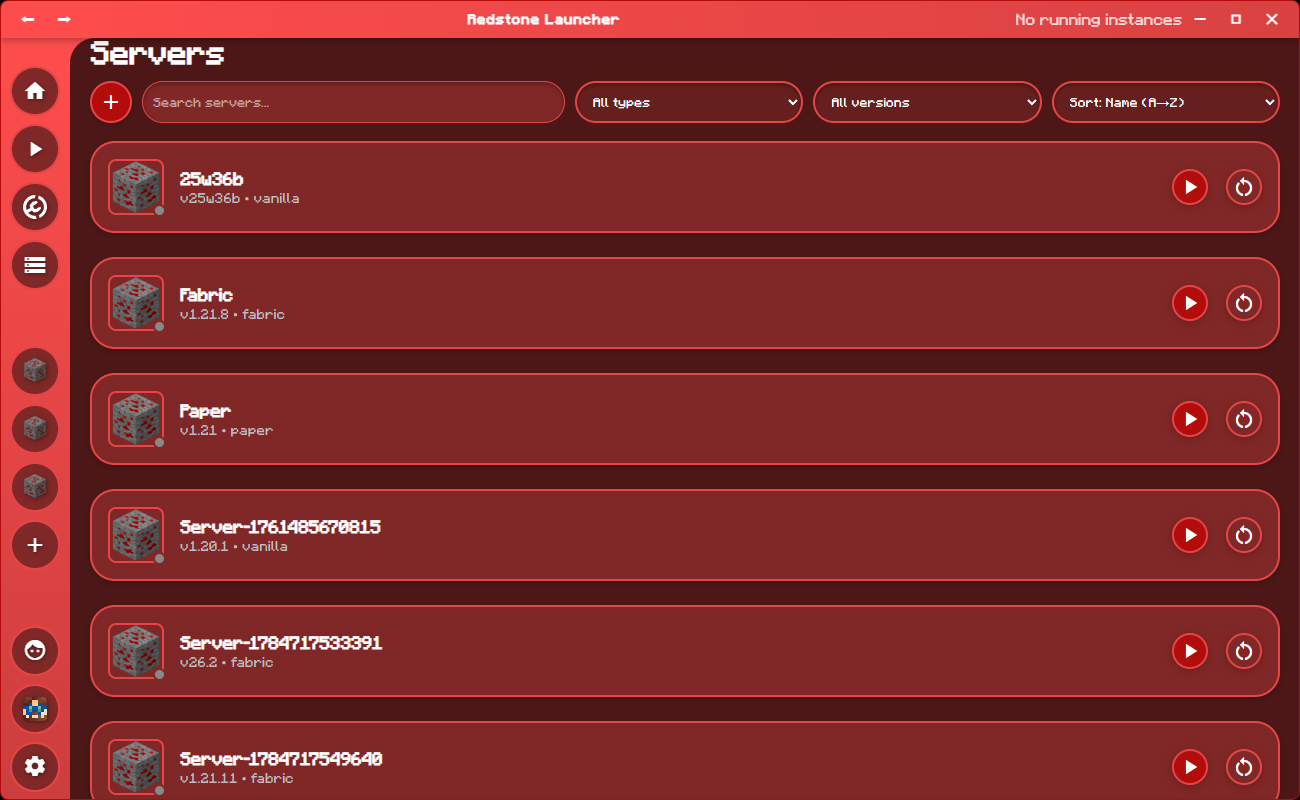
Task: Start the Paper server
Action: 1190,419
